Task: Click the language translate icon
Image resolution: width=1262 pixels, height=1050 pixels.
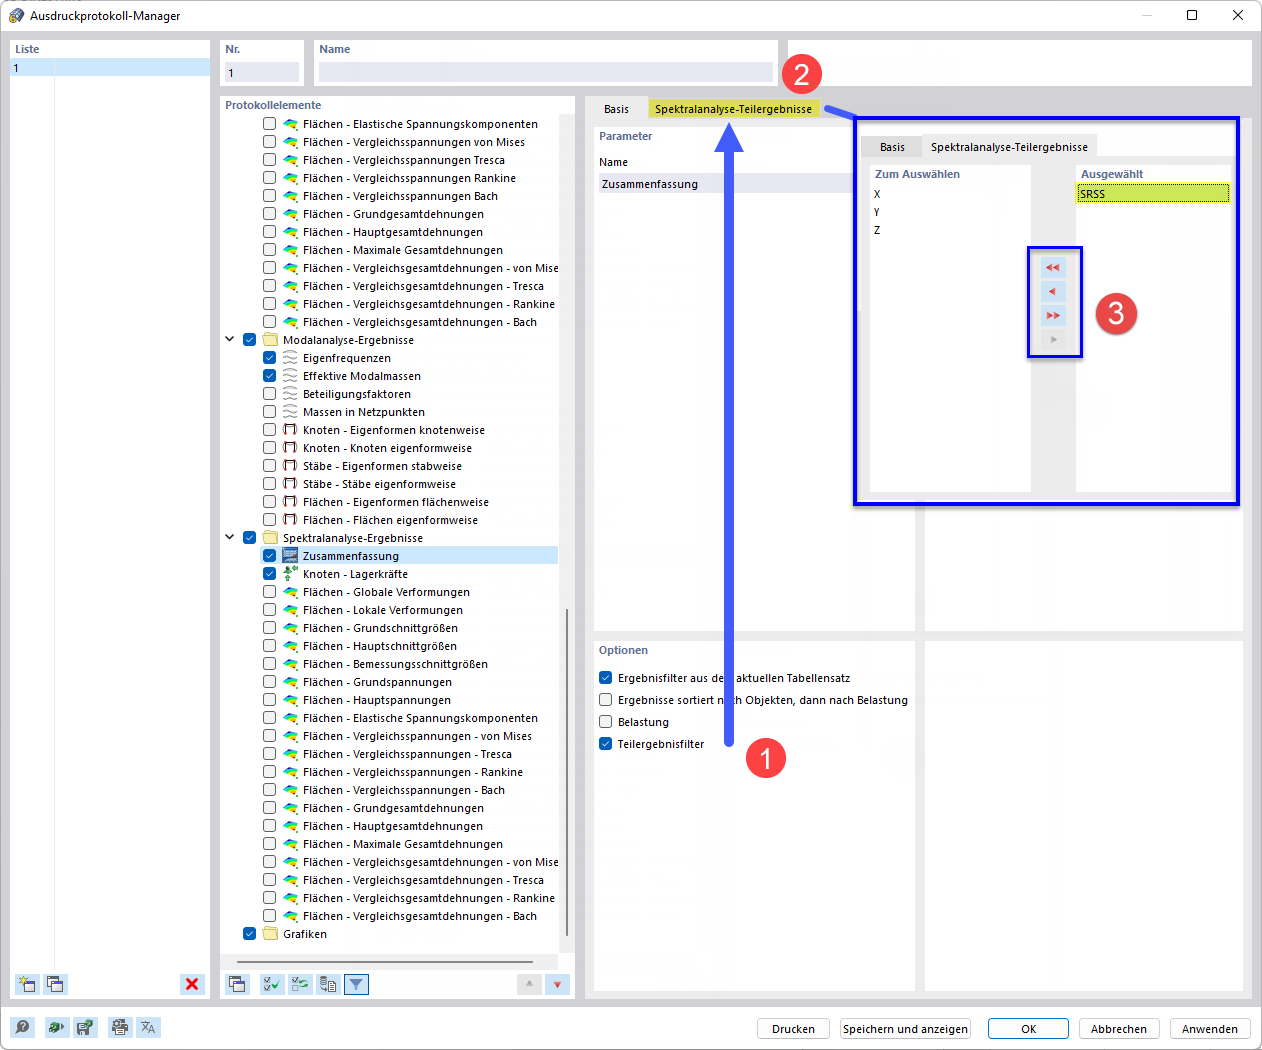Action: pos(148,1027)
